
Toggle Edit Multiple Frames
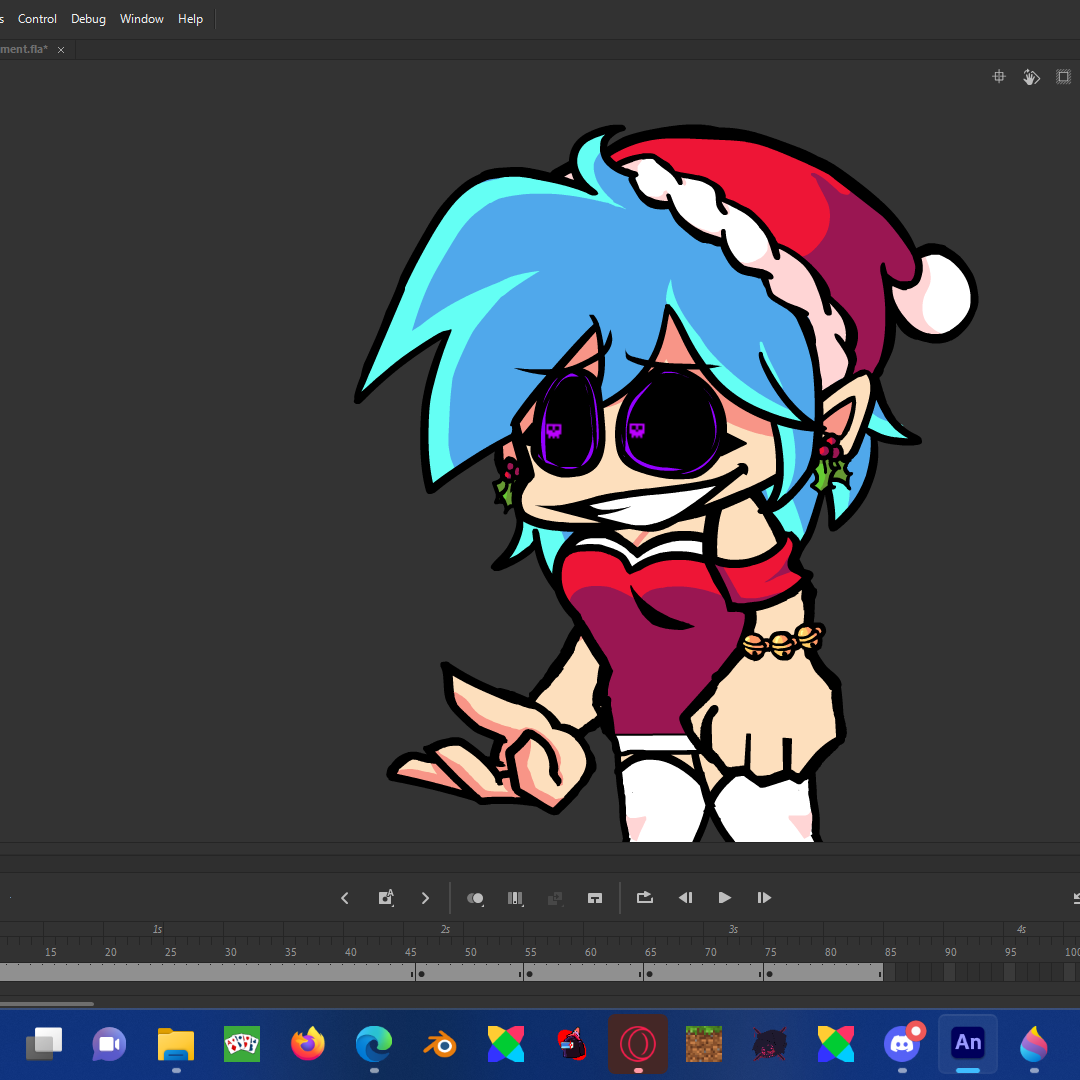515,897
